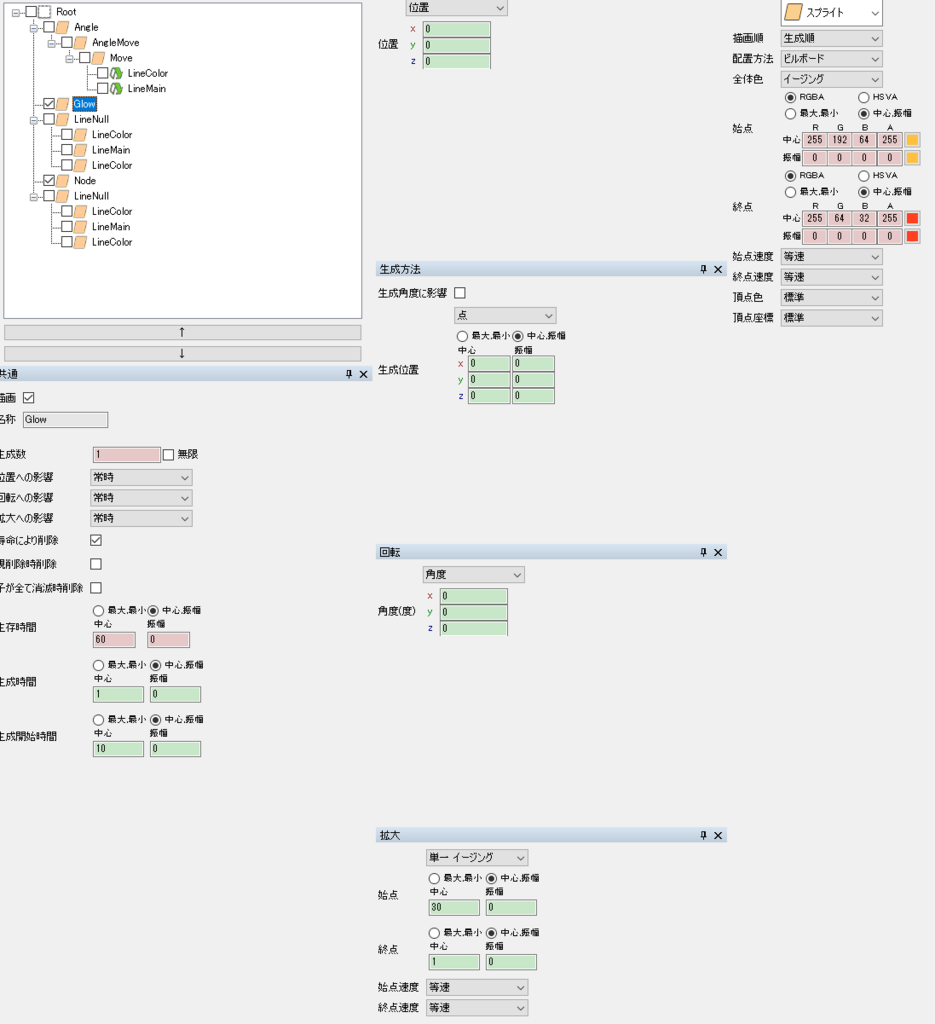The image size is (935, 1024).
Task: Click the 始点 中心 orange color swatch
Action: pos(912,140)
